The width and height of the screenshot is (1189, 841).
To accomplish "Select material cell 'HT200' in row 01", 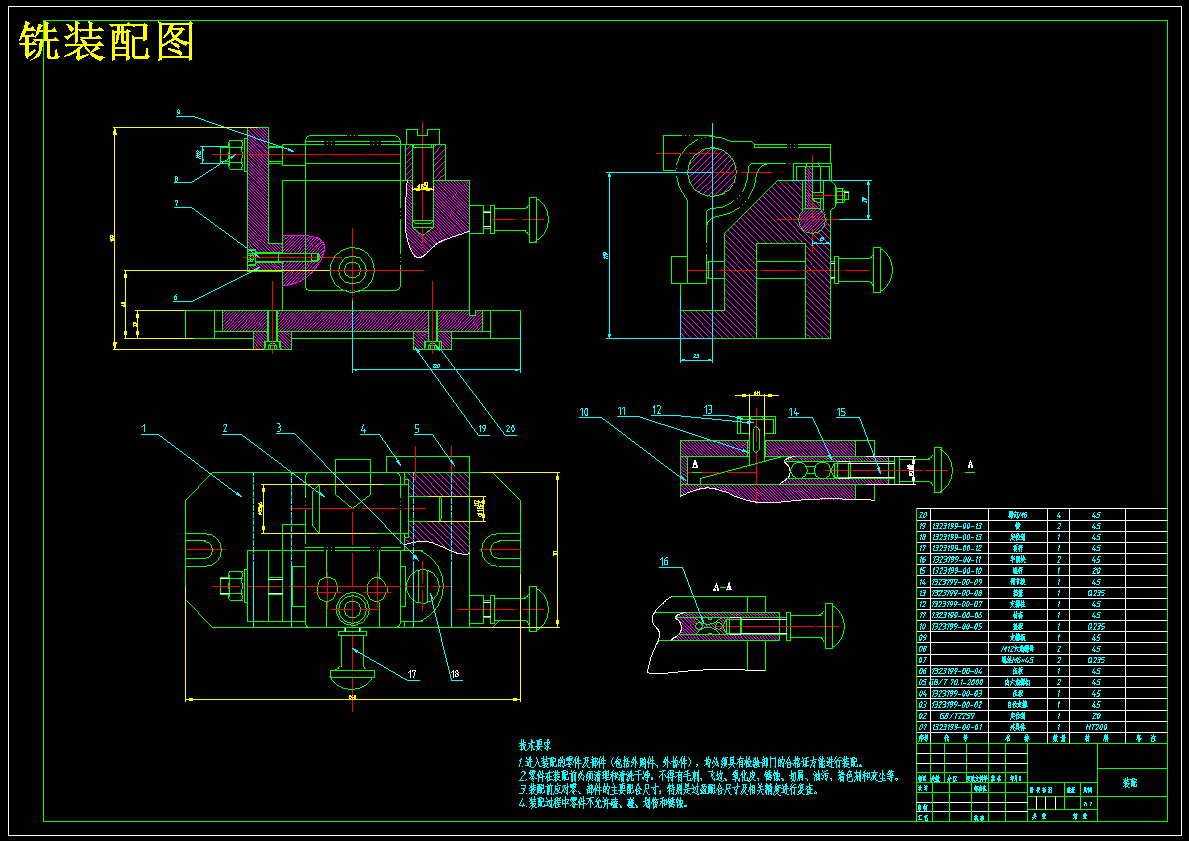I will [1096, 726].
